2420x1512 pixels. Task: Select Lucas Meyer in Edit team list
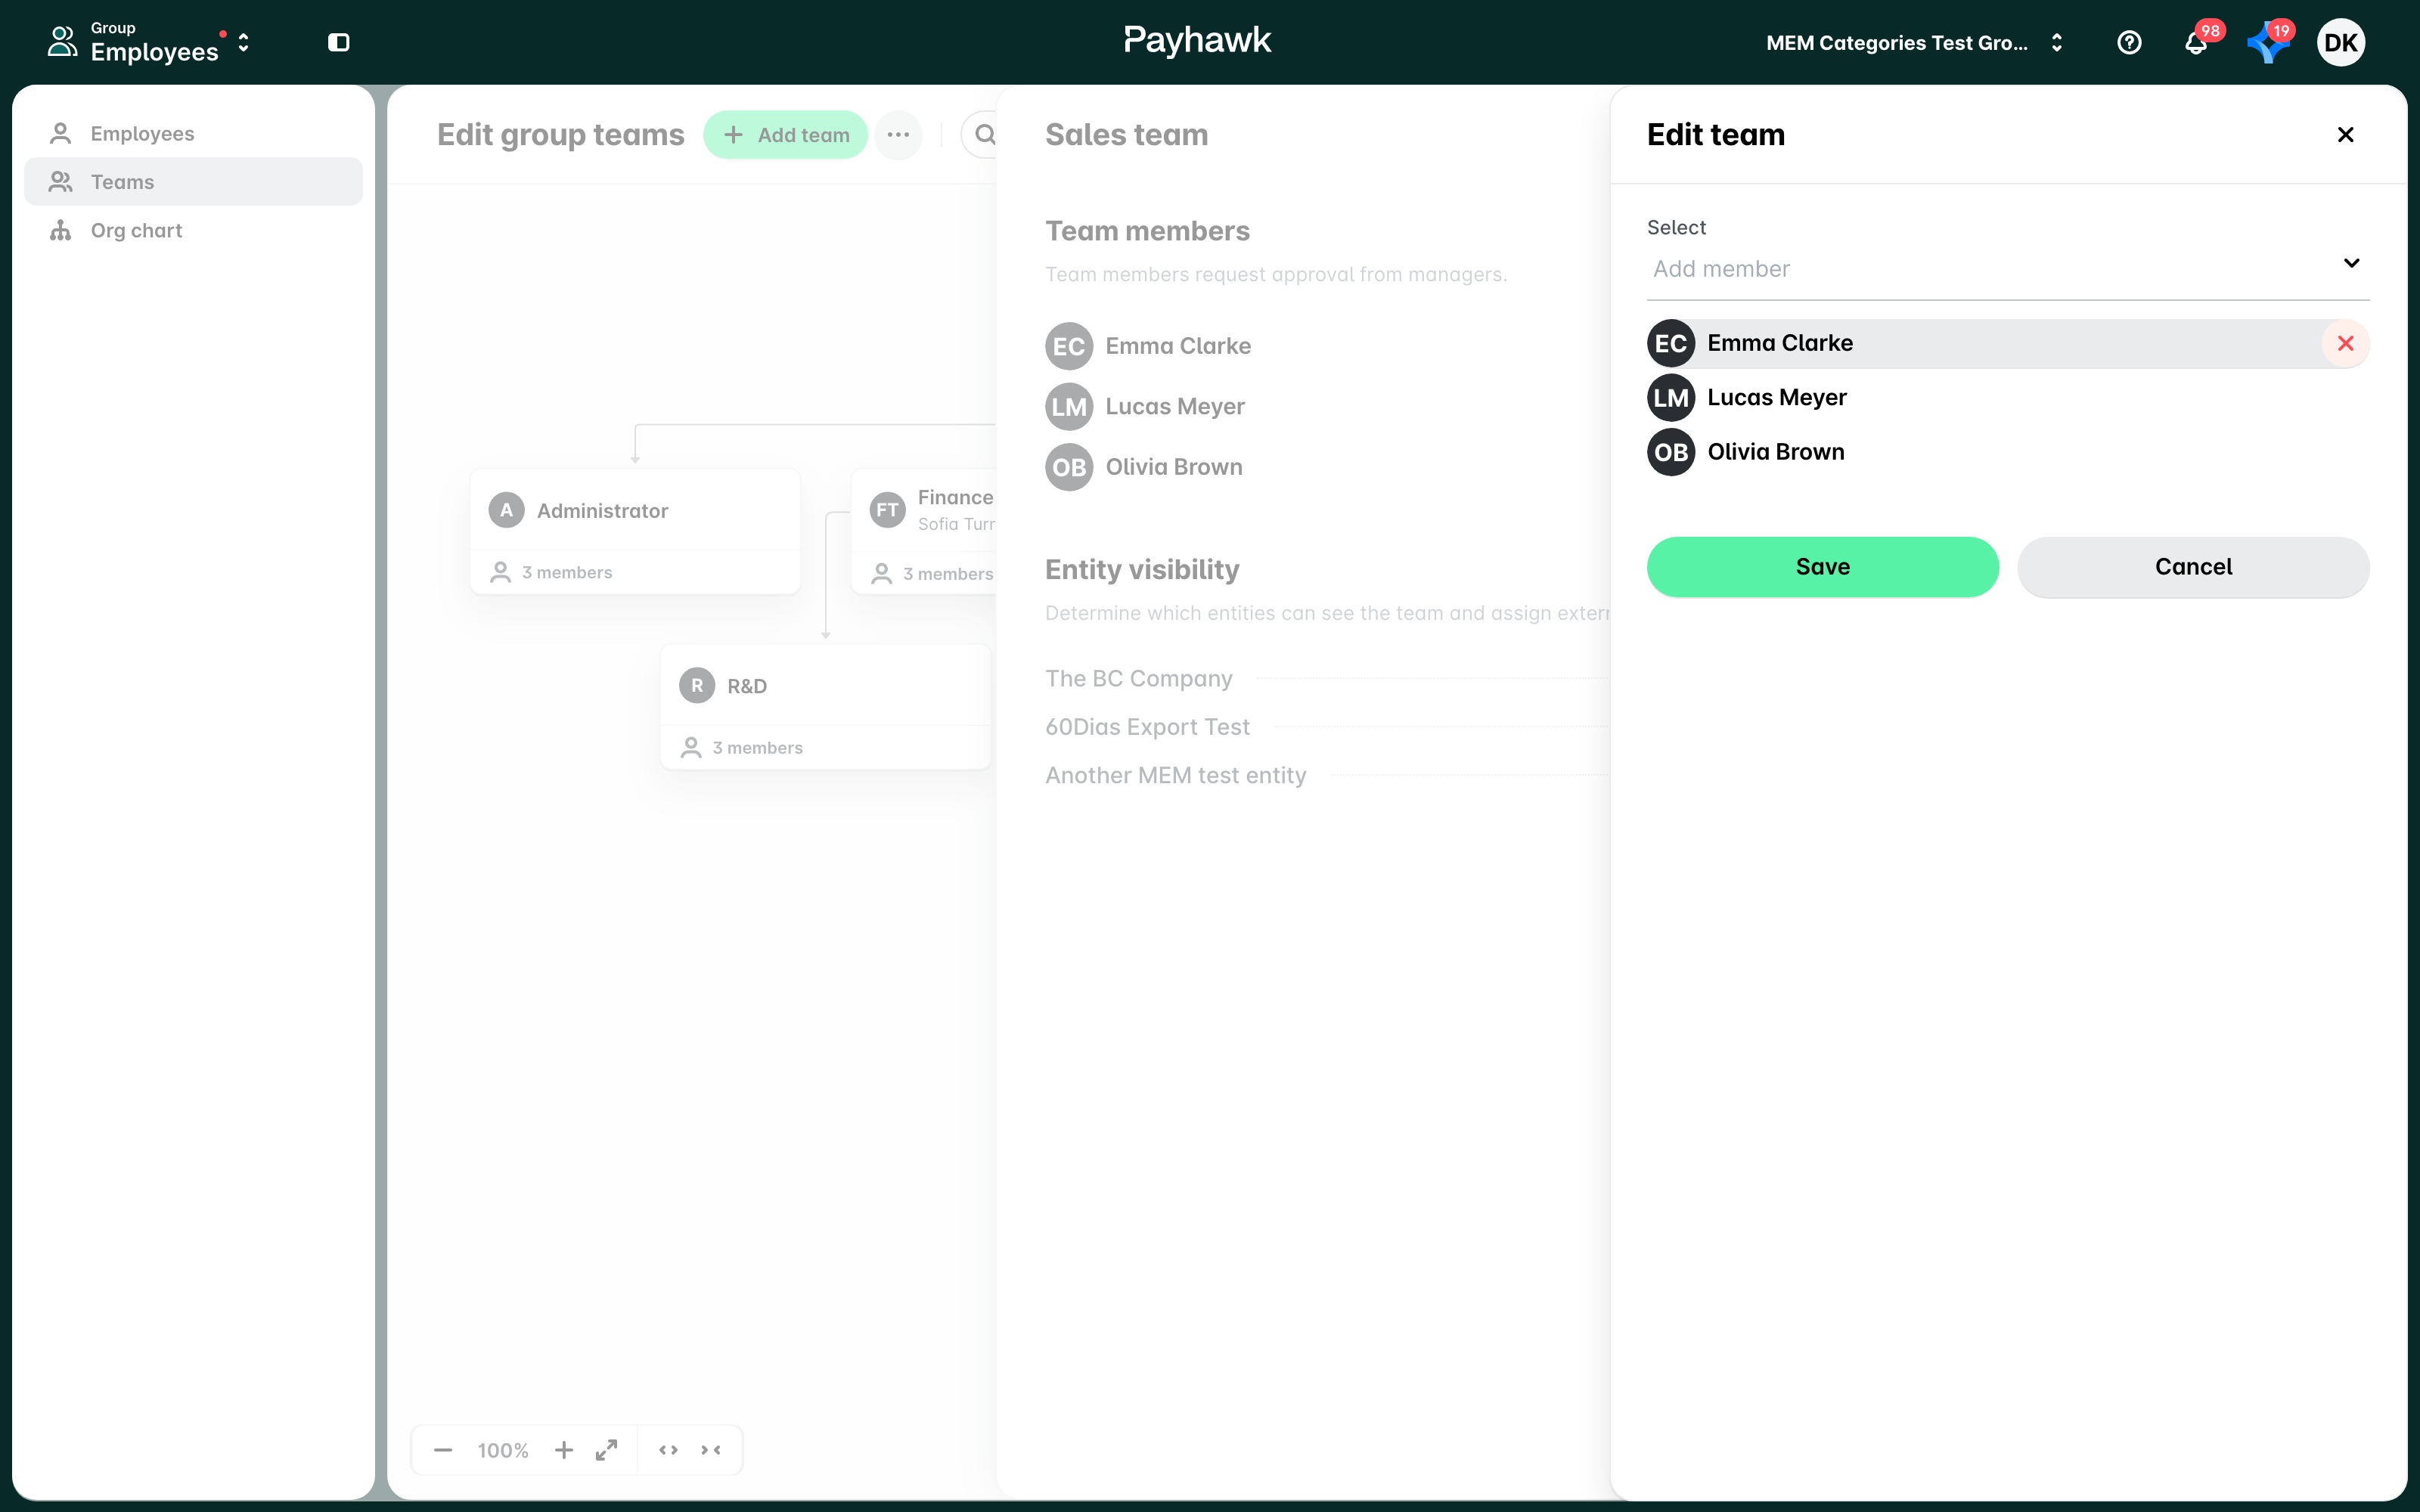(2008, 397)
